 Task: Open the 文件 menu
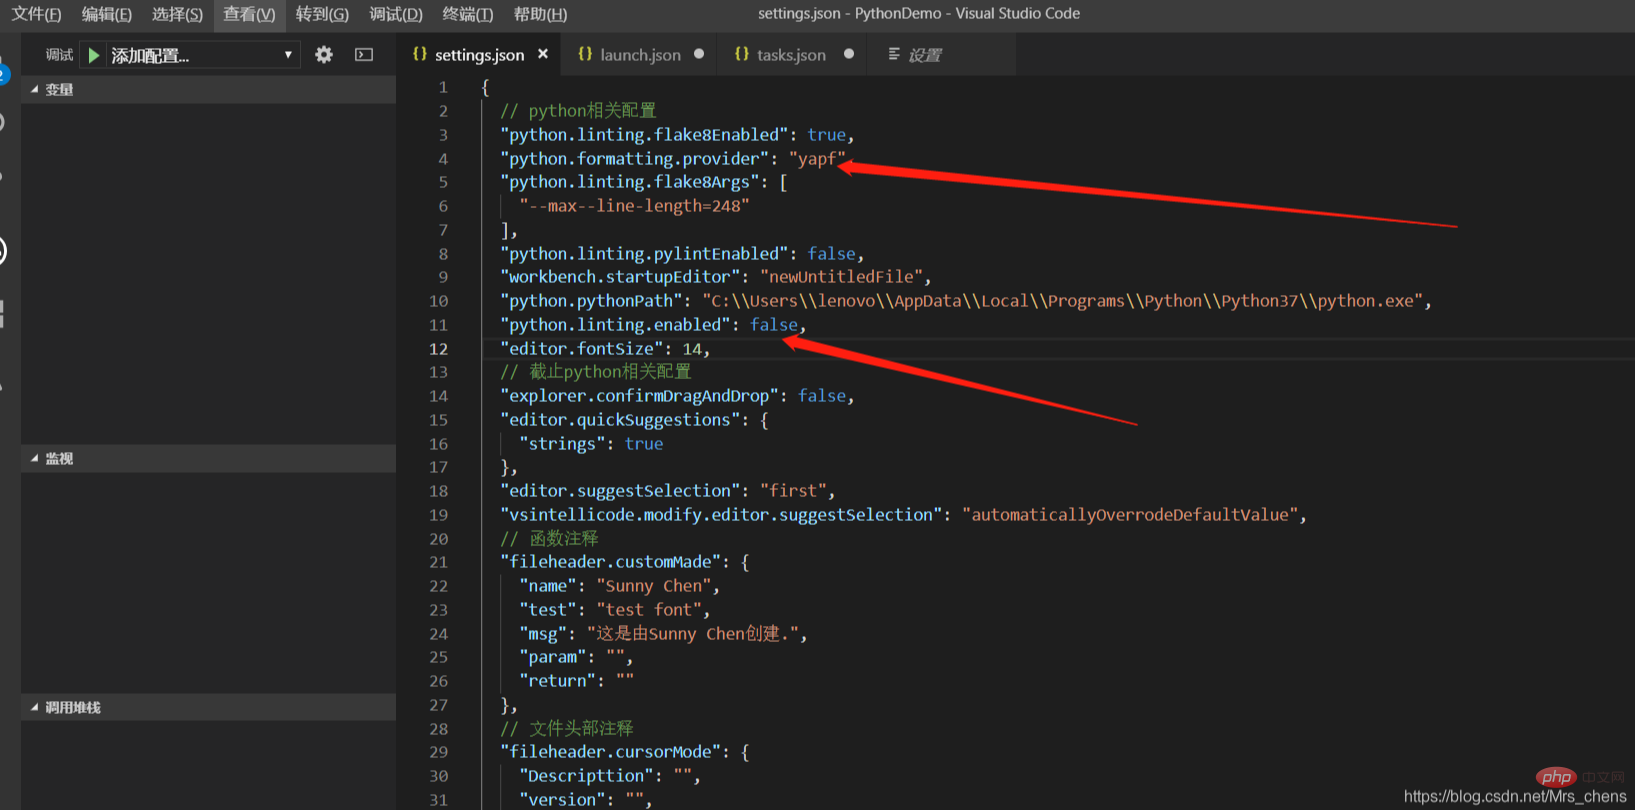click(36, 14)
